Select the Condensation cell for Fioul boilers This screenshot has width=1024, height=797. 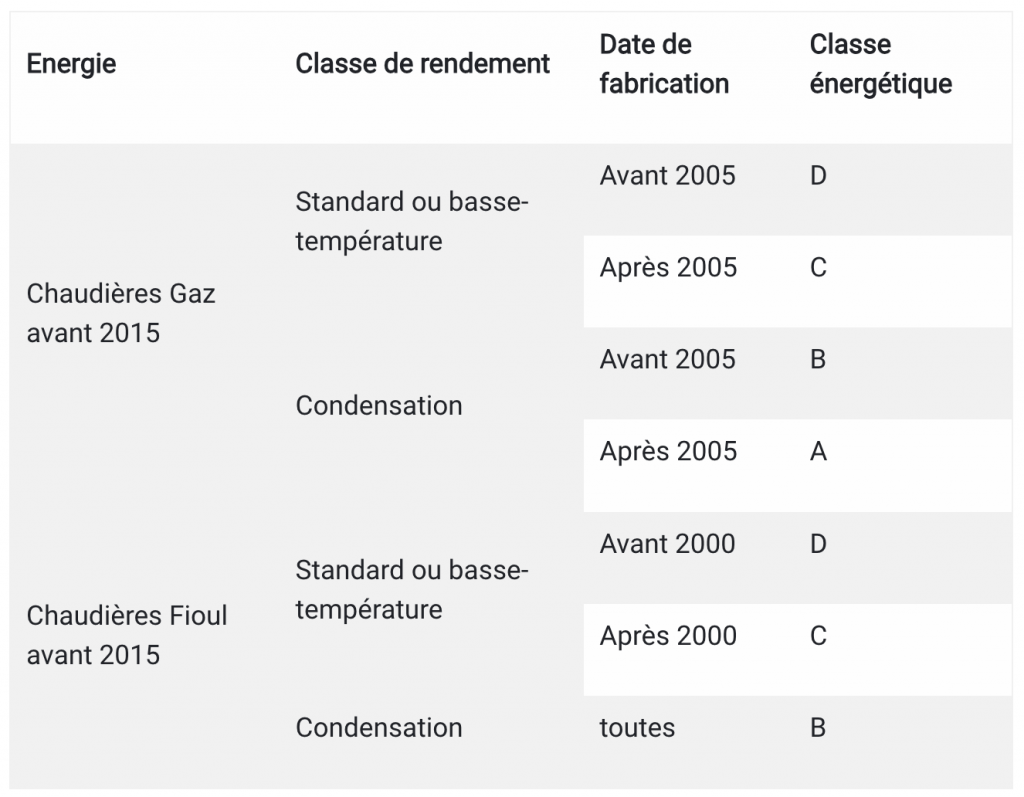click(379, 728)
